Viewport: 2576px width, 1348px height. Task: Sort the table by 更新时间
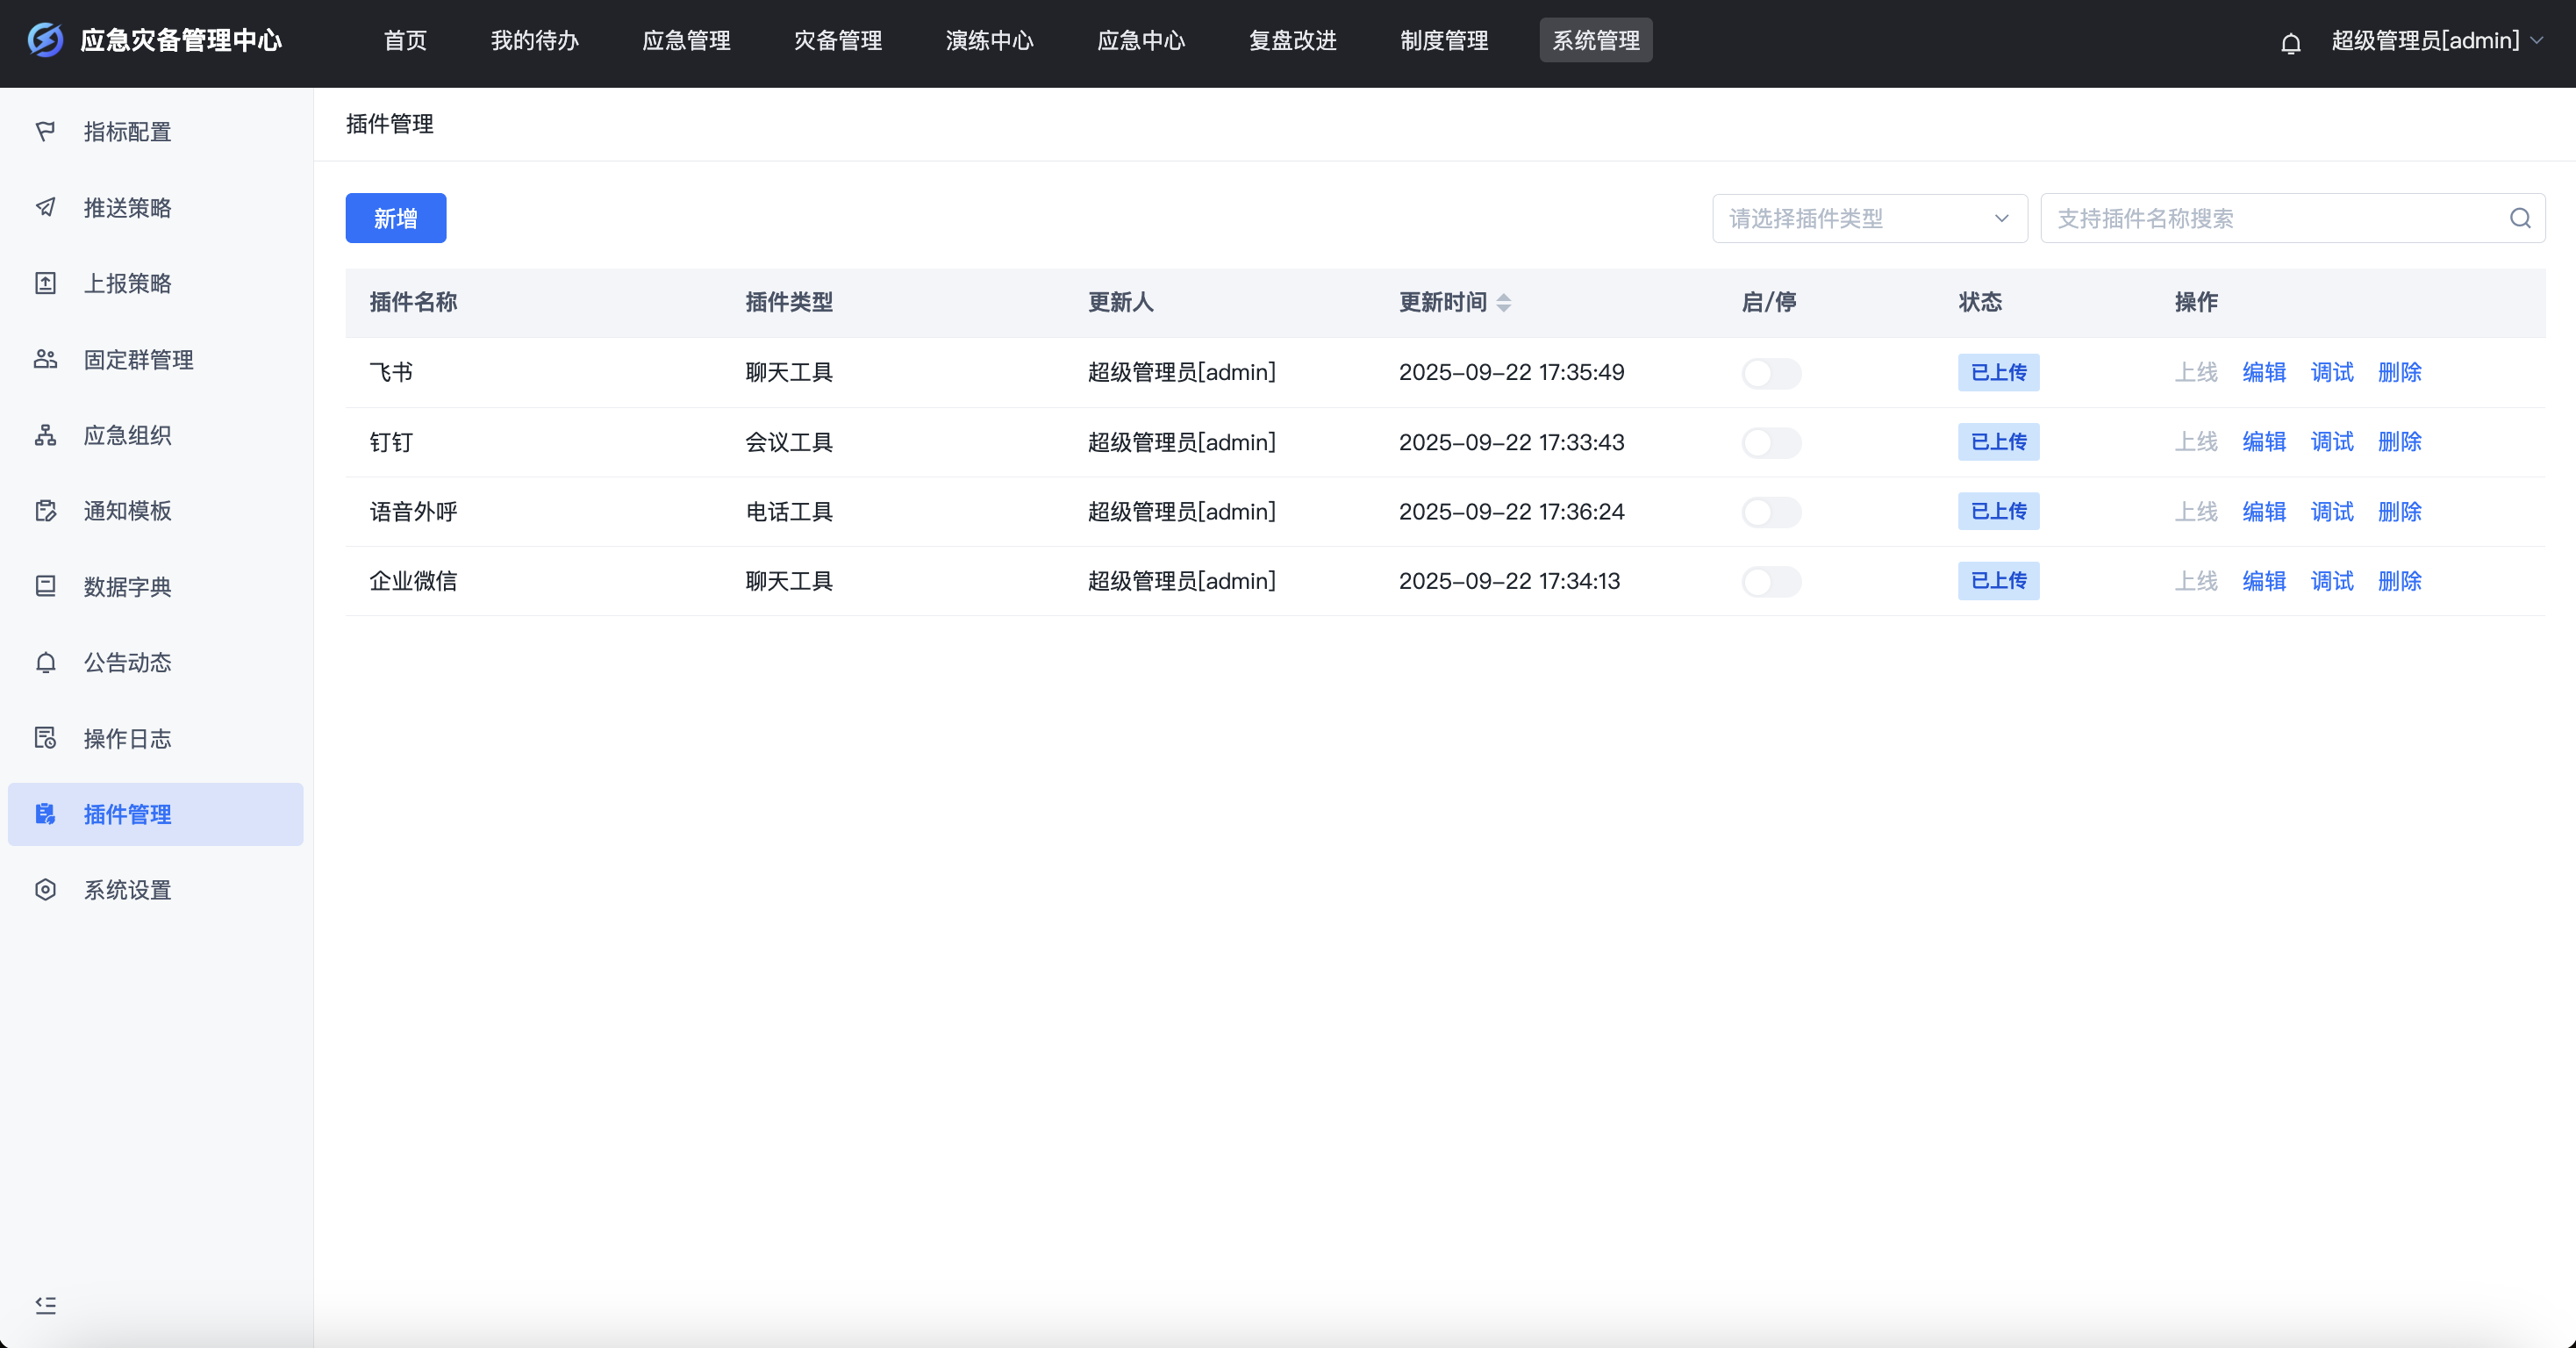tap(1503, 302)
